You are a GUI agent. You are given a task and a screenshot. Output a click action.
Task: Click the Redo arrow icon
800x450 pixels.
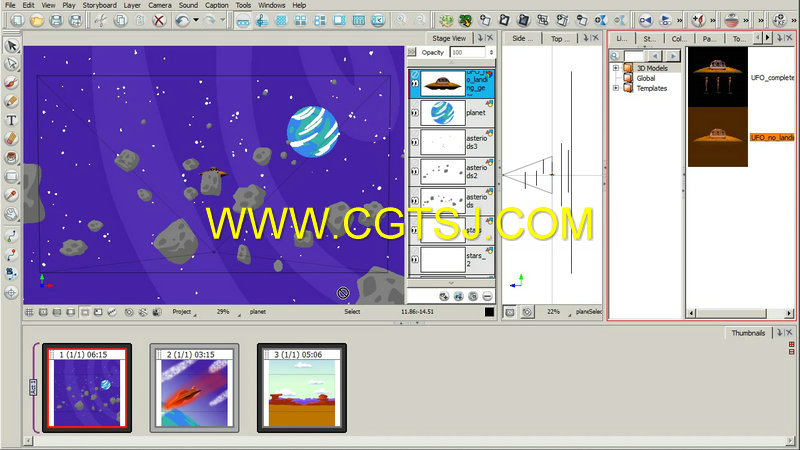210,20
